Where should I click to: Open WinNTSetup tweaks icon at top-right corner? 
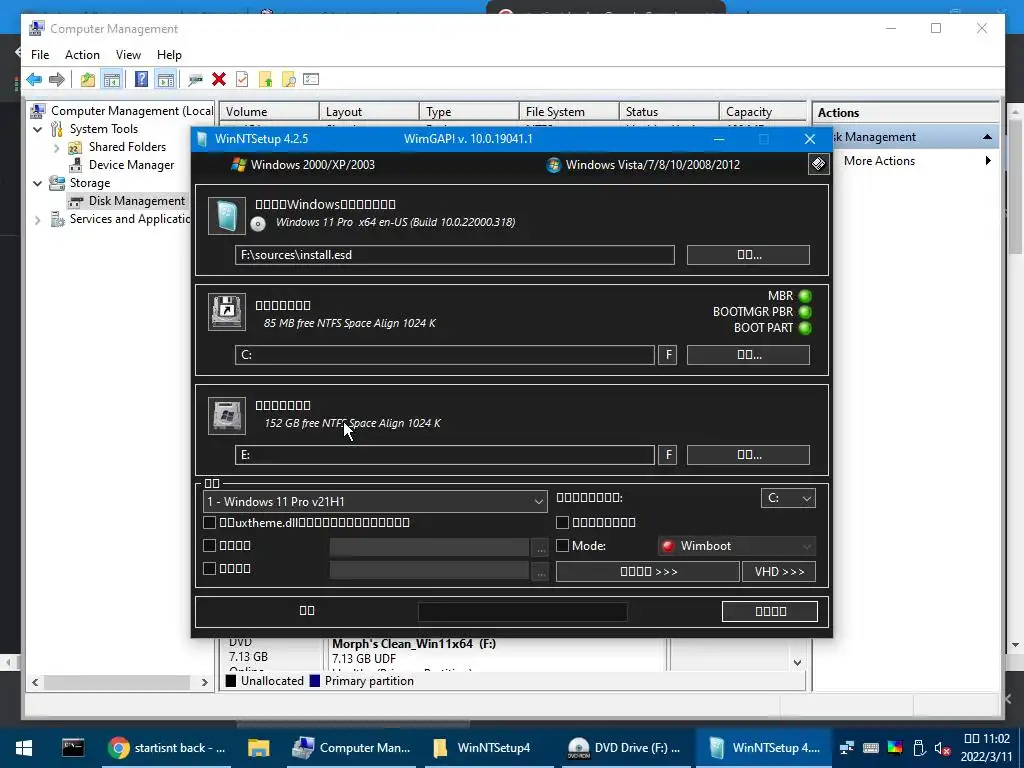pos(818,164)
